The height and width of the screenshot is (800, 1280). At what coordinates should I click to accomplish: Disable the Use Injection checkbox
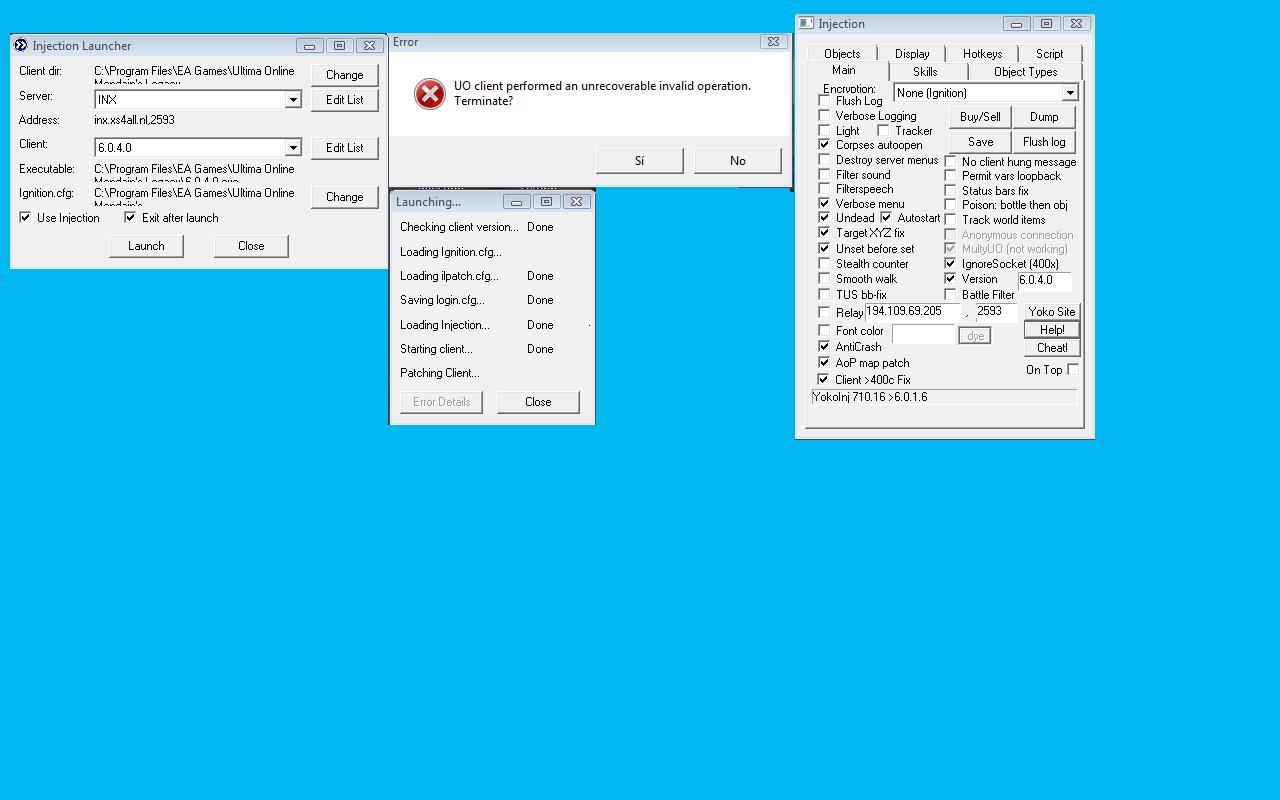(x=25, y=218)
